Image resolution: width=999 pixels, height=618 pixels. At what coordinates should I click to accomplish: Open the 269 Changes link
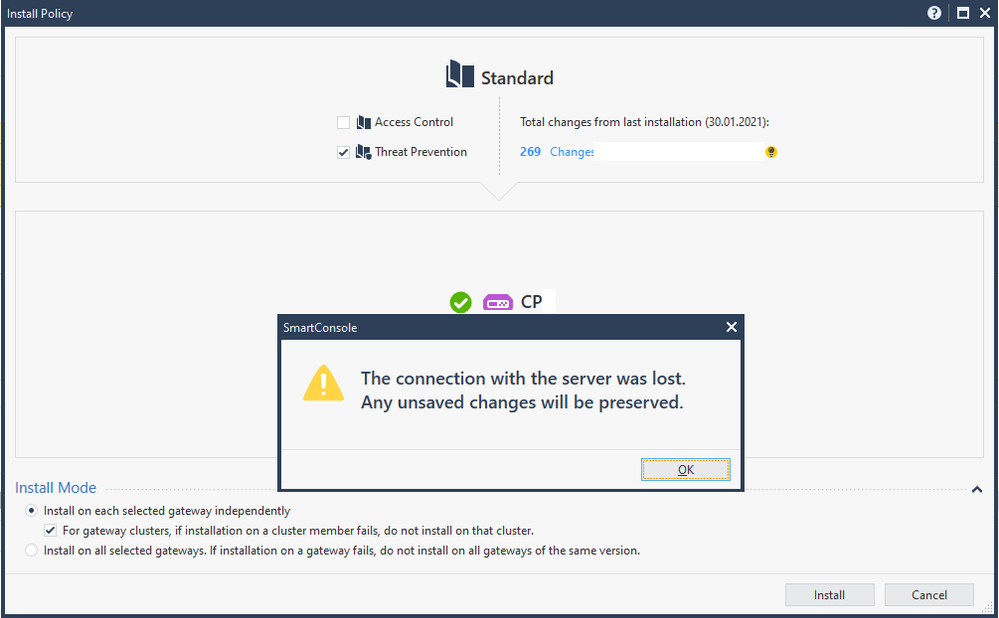point(556,152)
